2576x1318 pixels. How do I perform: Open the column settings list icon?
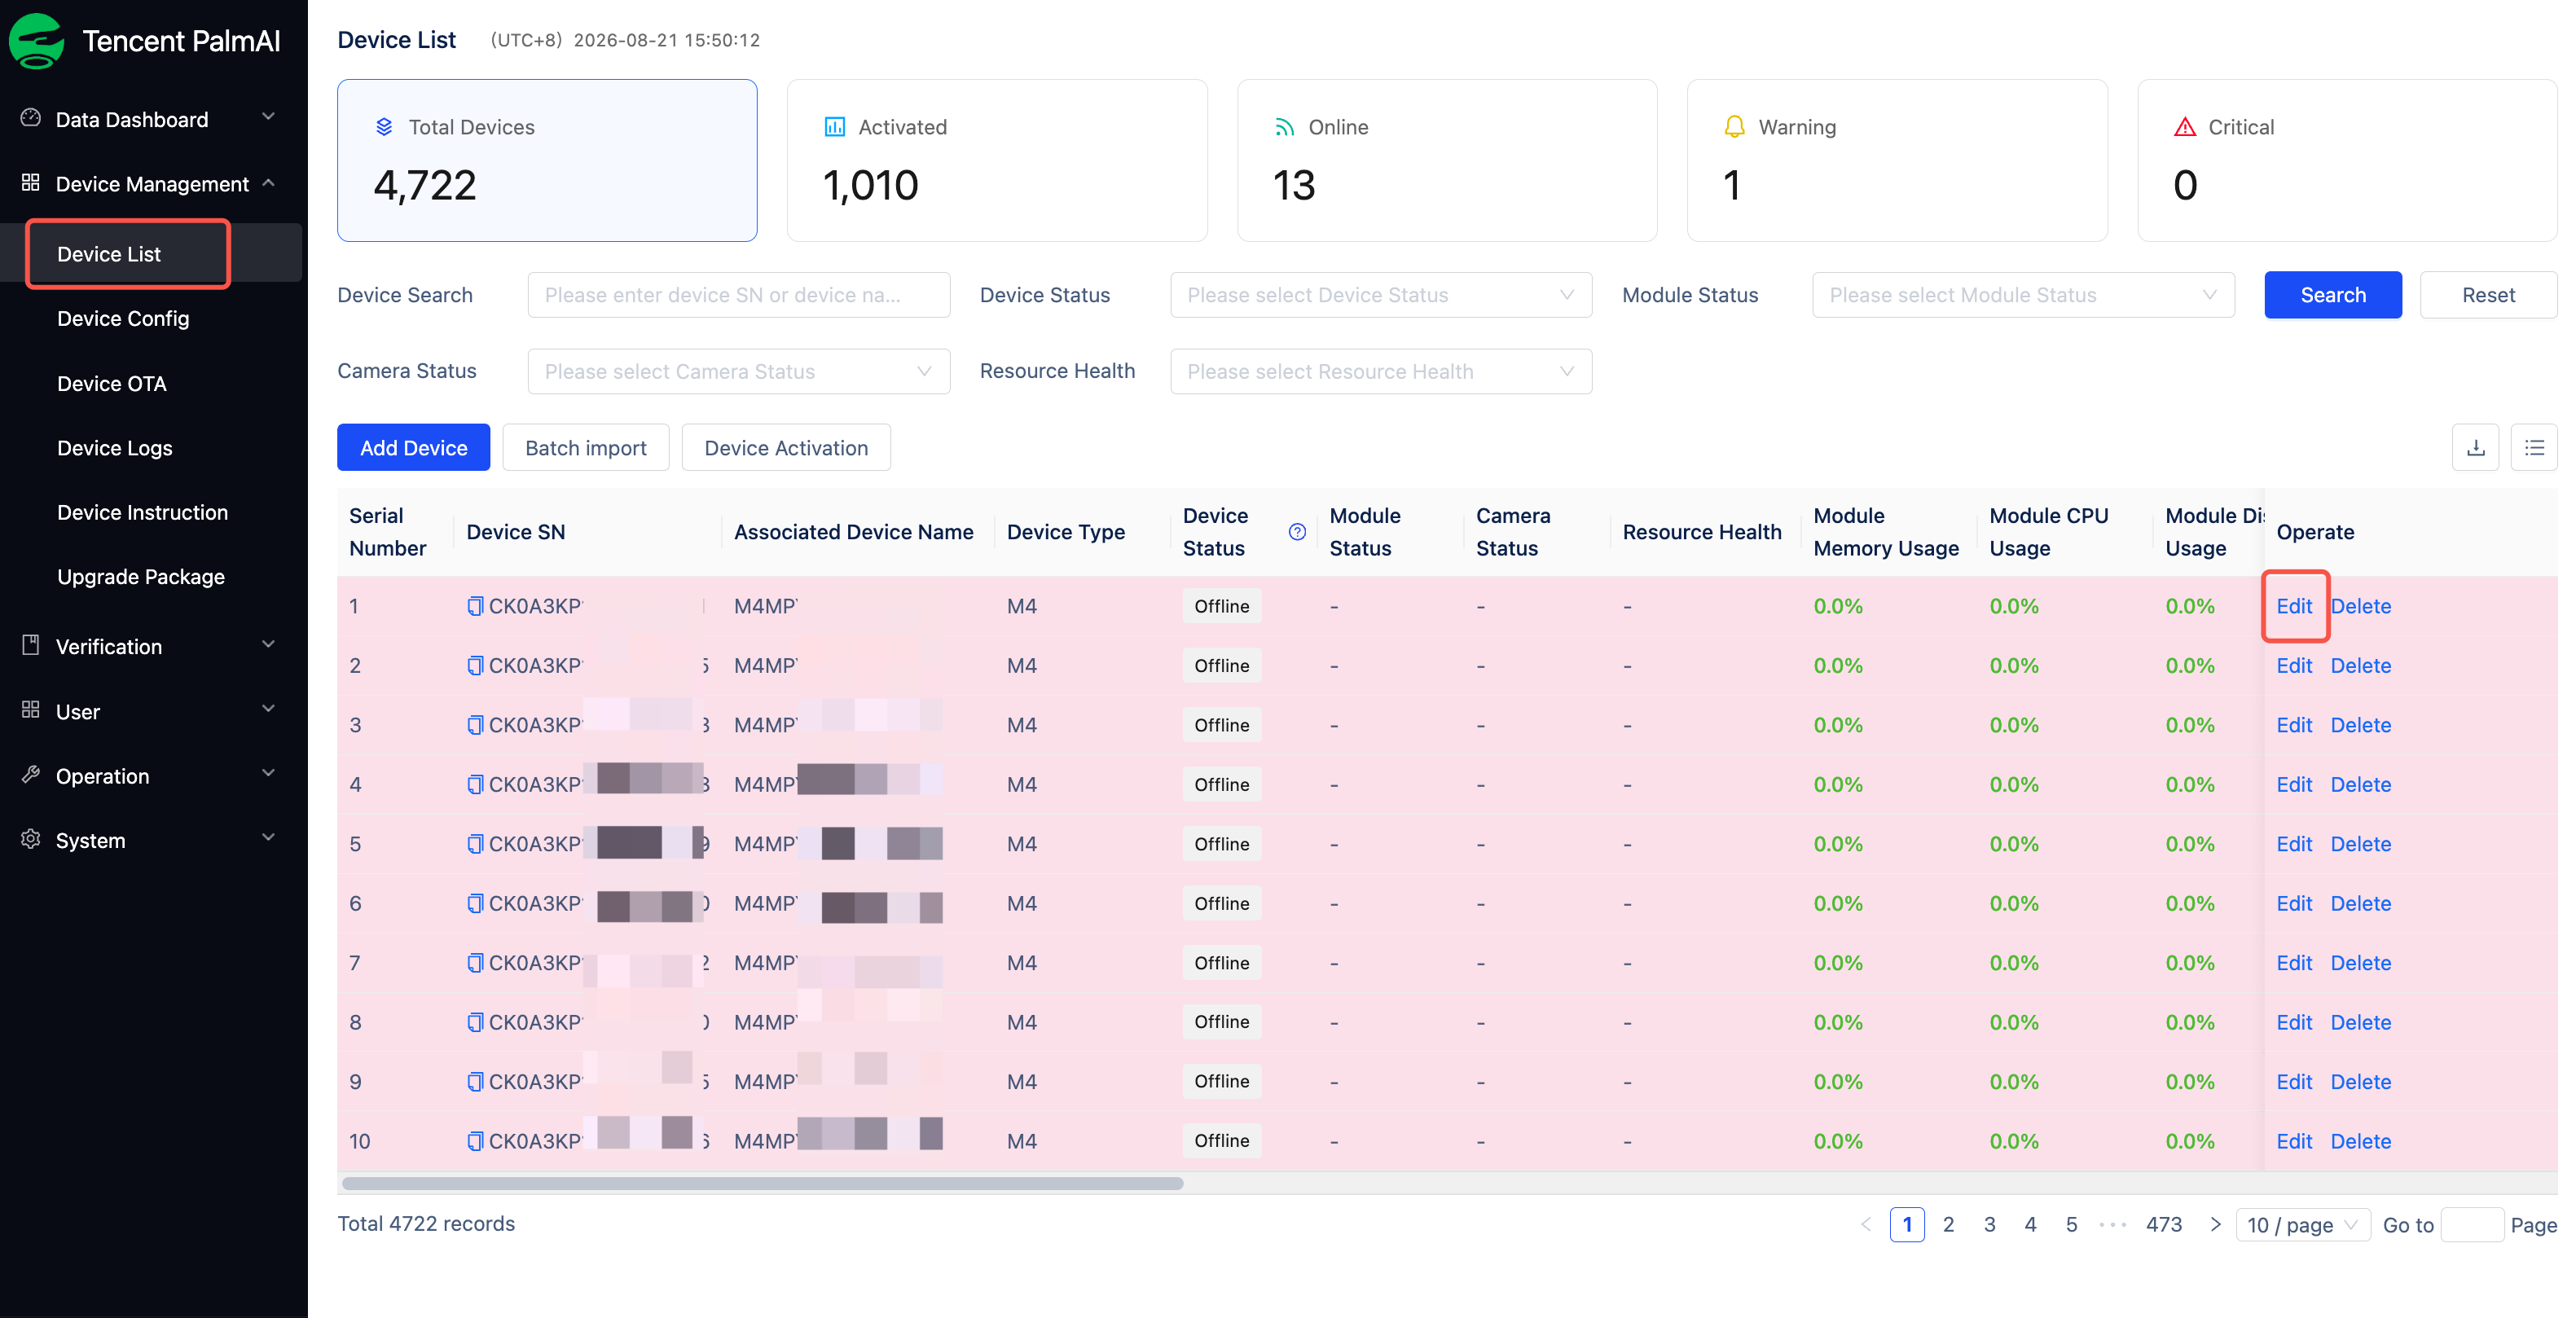pyautogui.click(x=2533, y=448)
